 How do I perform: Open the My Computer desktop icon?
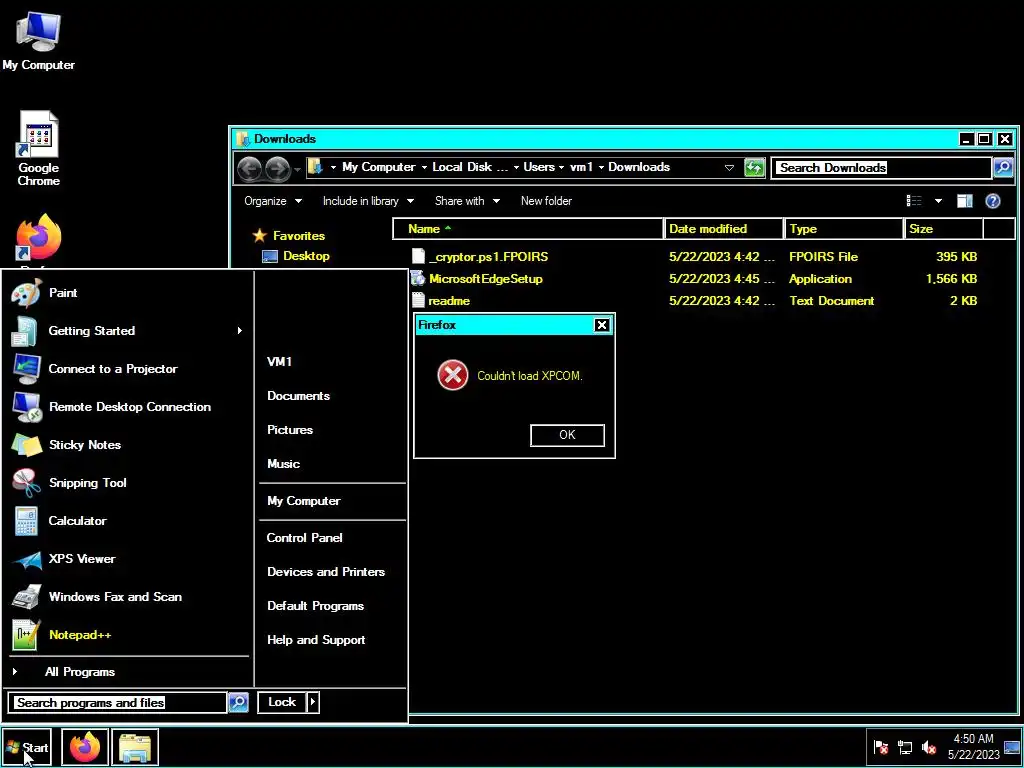(x=38, y=40)
